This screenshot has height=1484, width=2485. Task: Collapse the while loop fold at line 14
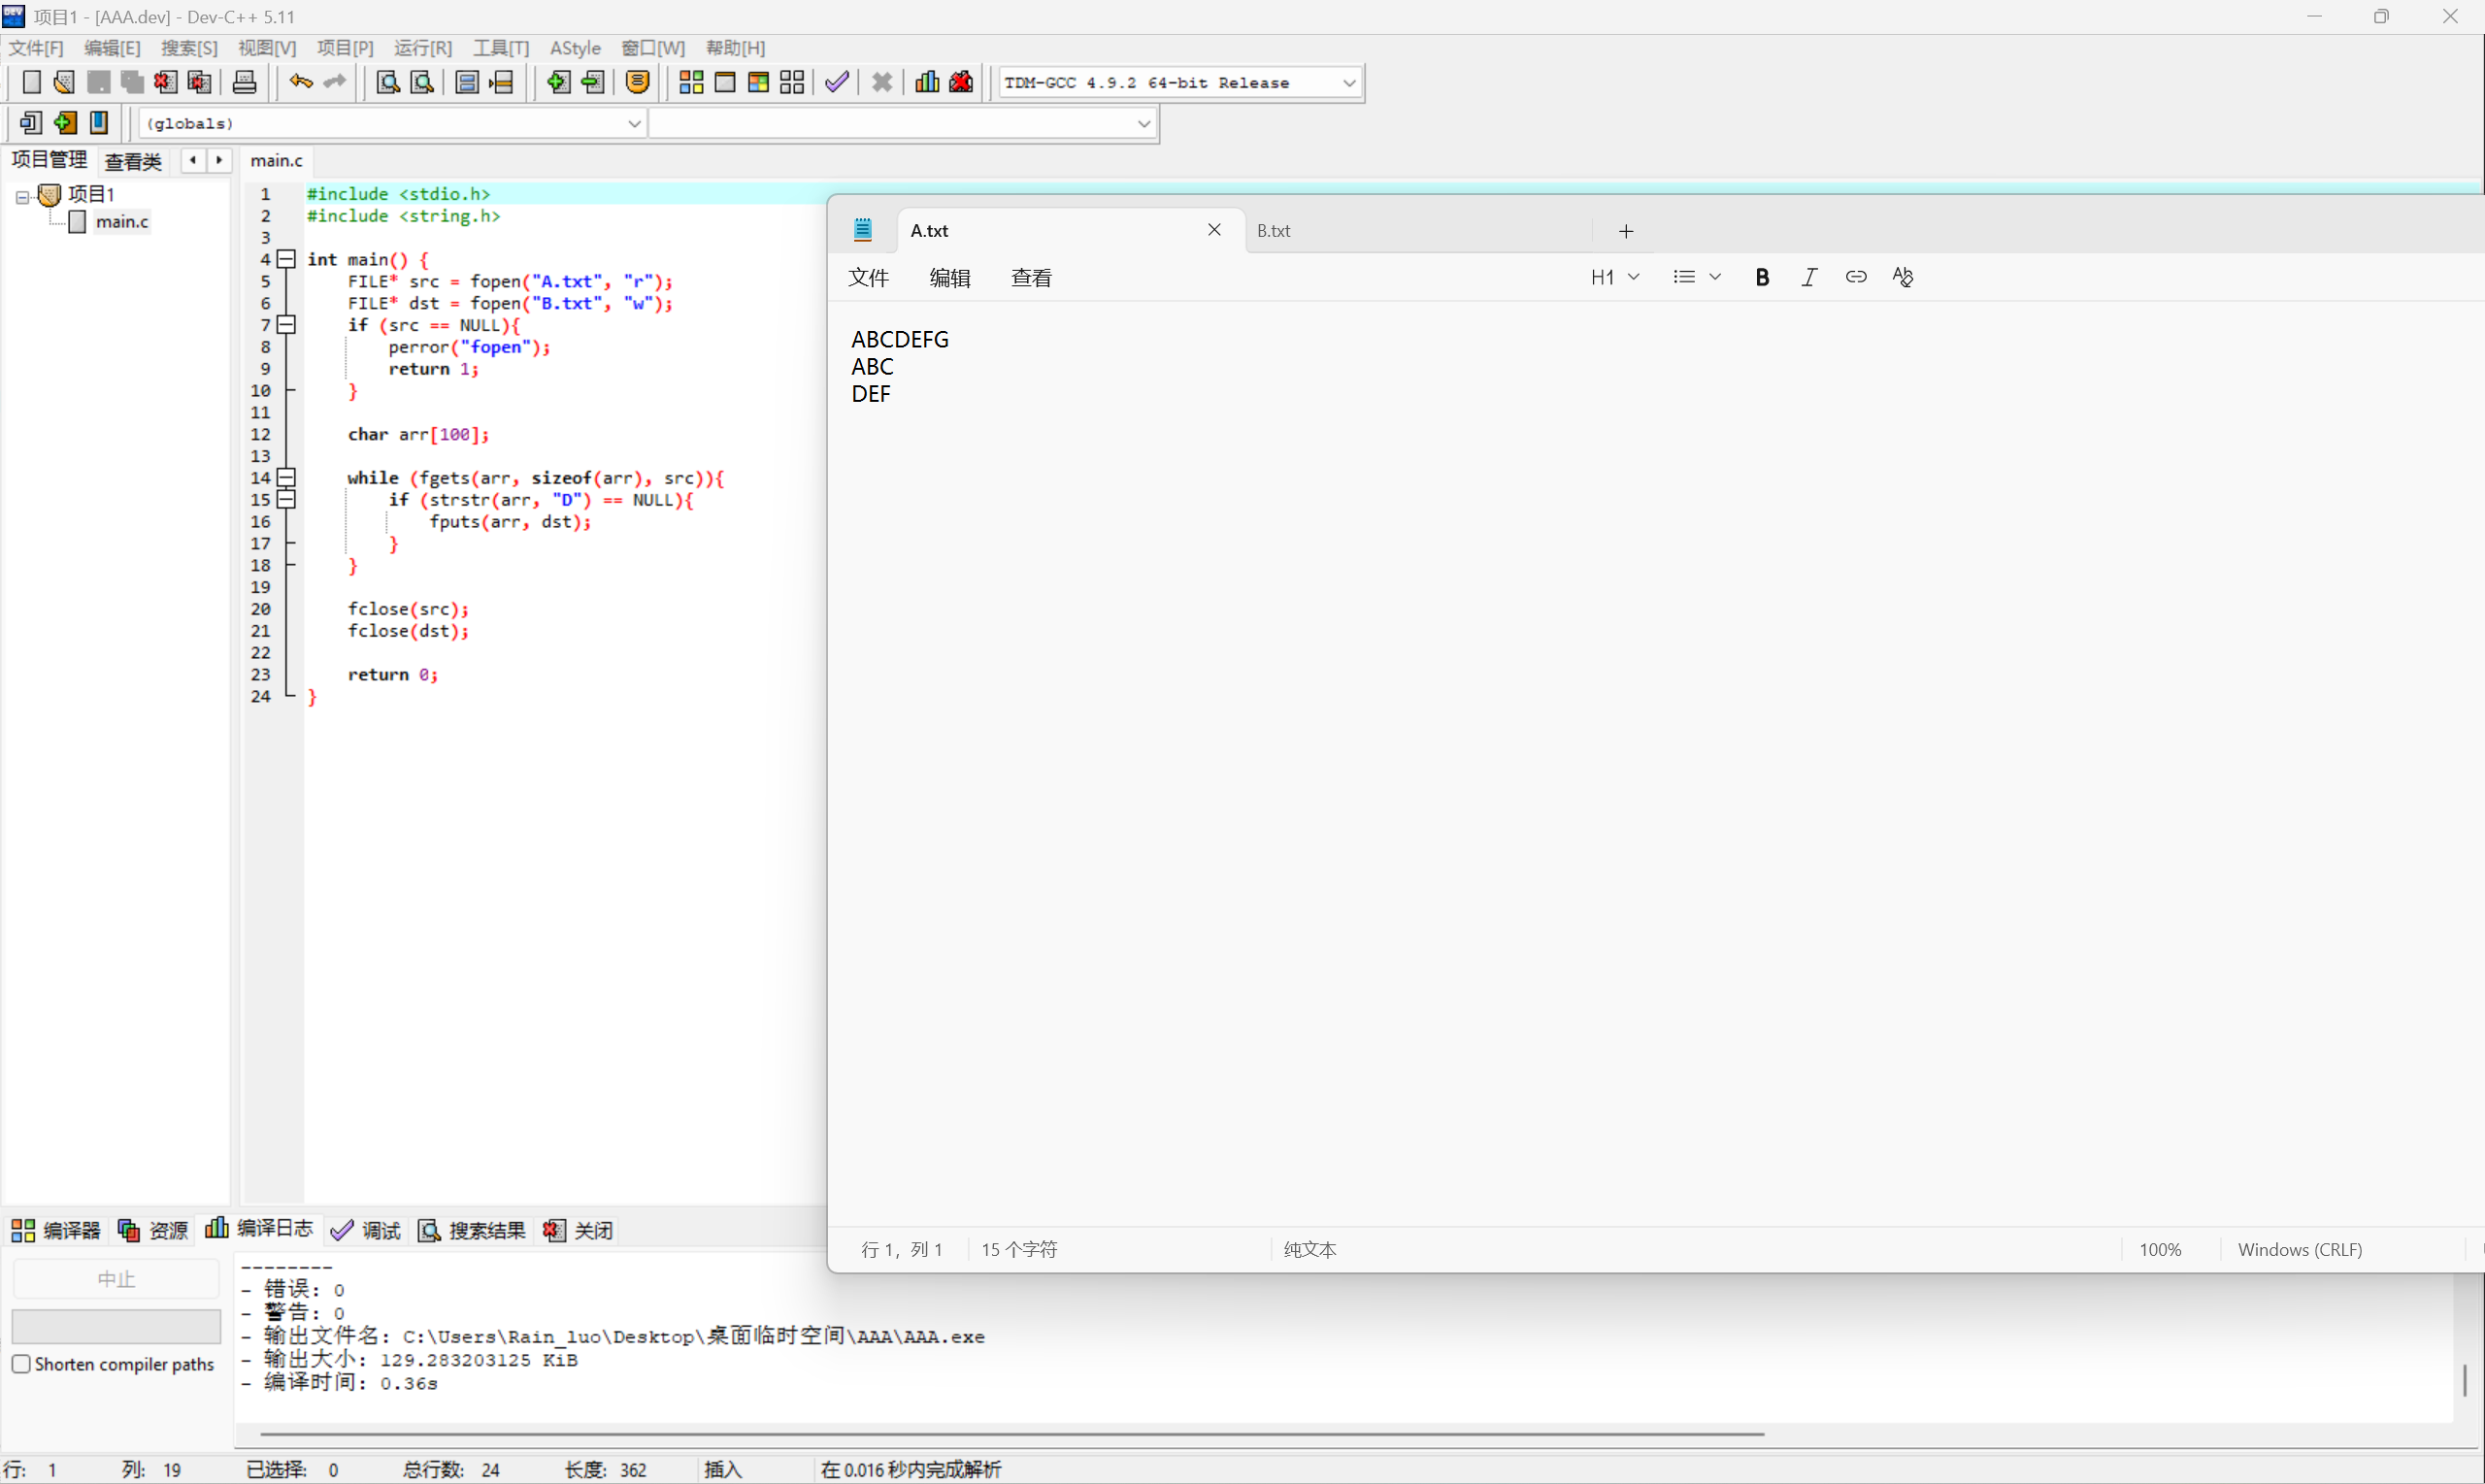pyautogui.click(x=287, y=477)
